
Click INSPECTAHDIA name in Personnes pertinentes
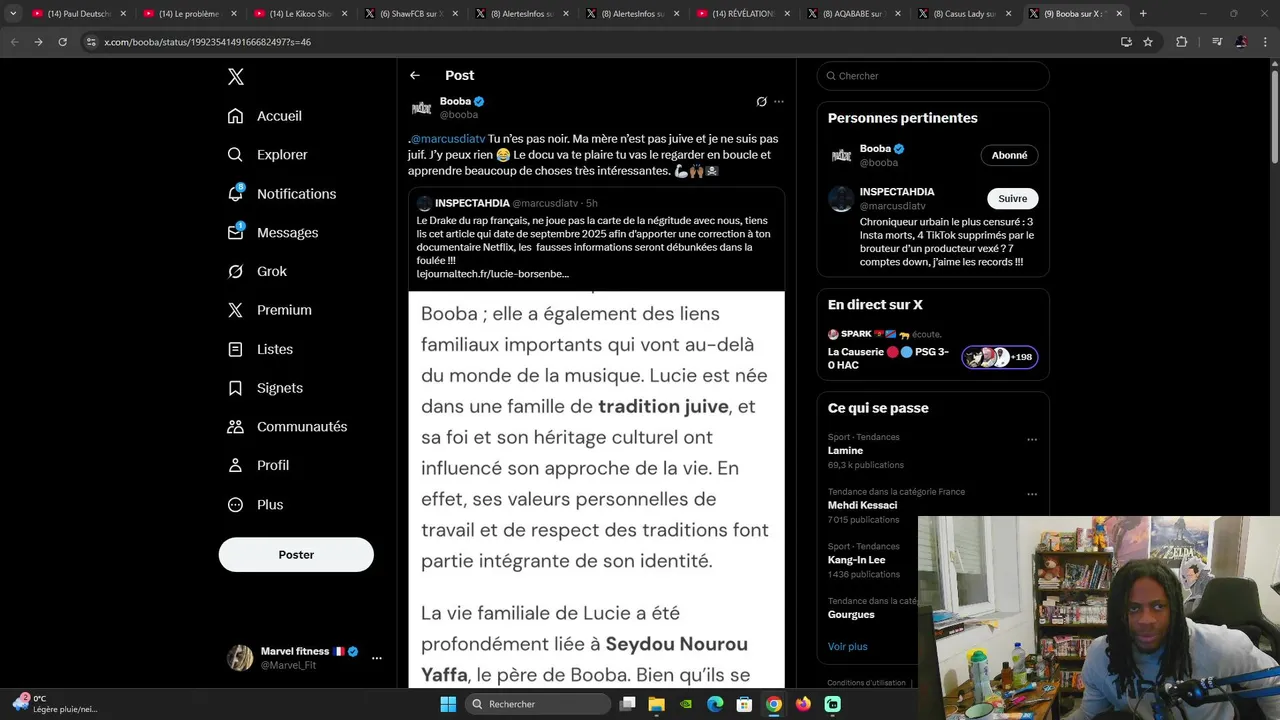coord(897,192)
